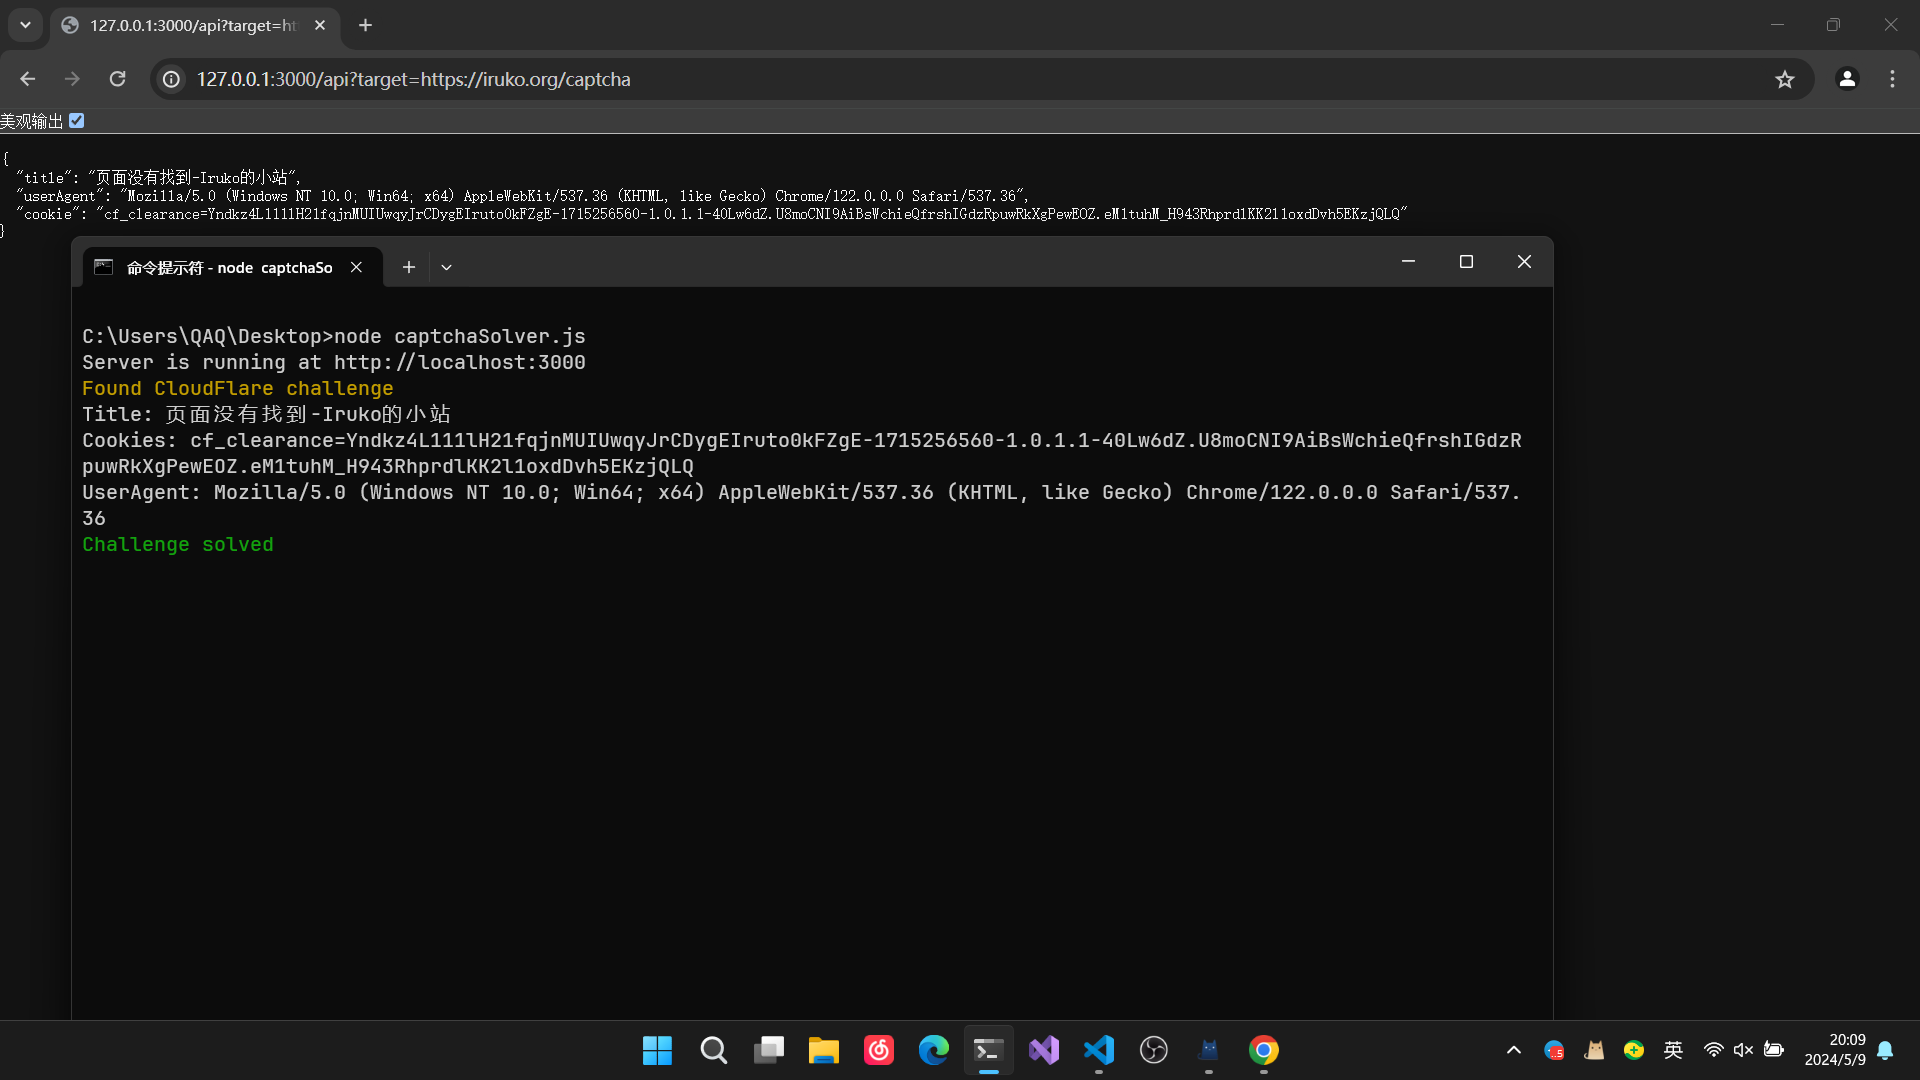Open Microsoft Edge from taskbar
Image resolution: width=1920 pixels, height=1080 pixels.
coord(933,1050)
